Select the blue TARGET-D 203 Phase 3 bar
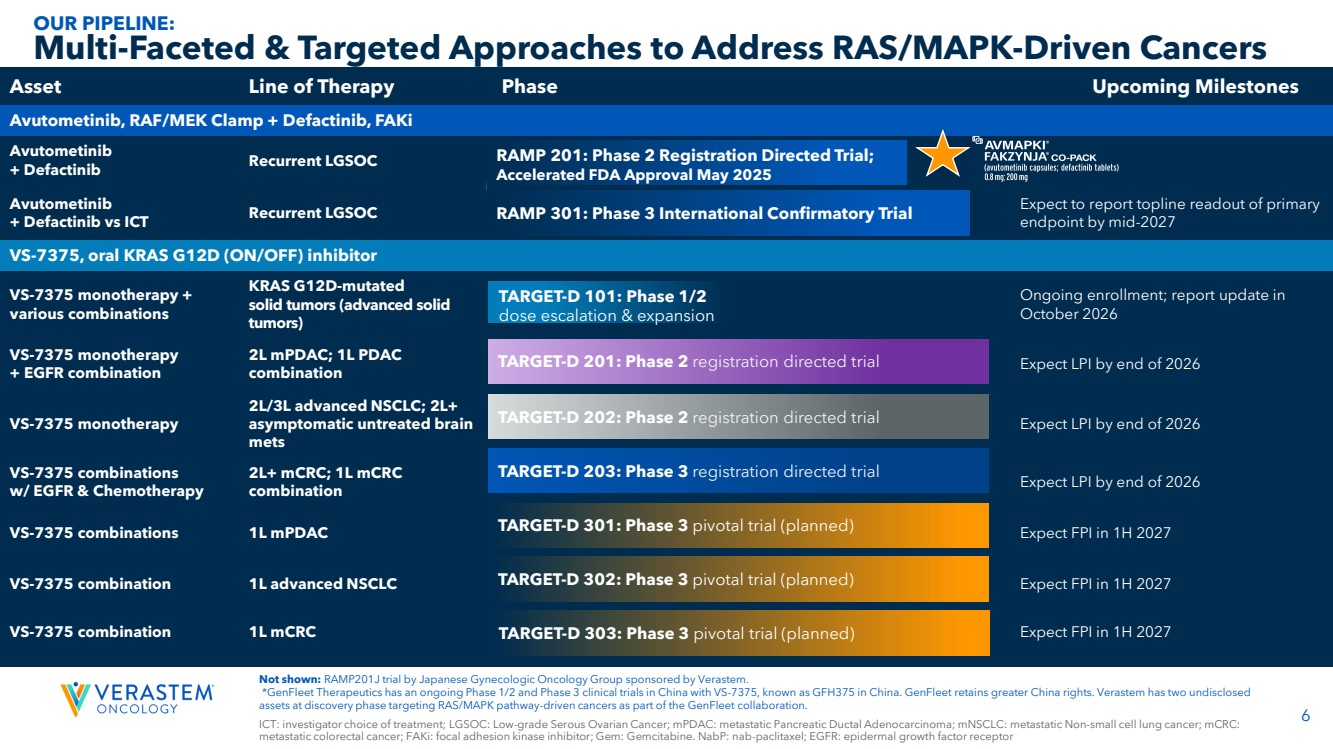This screenshot has height=749, width=1333. 738,471
